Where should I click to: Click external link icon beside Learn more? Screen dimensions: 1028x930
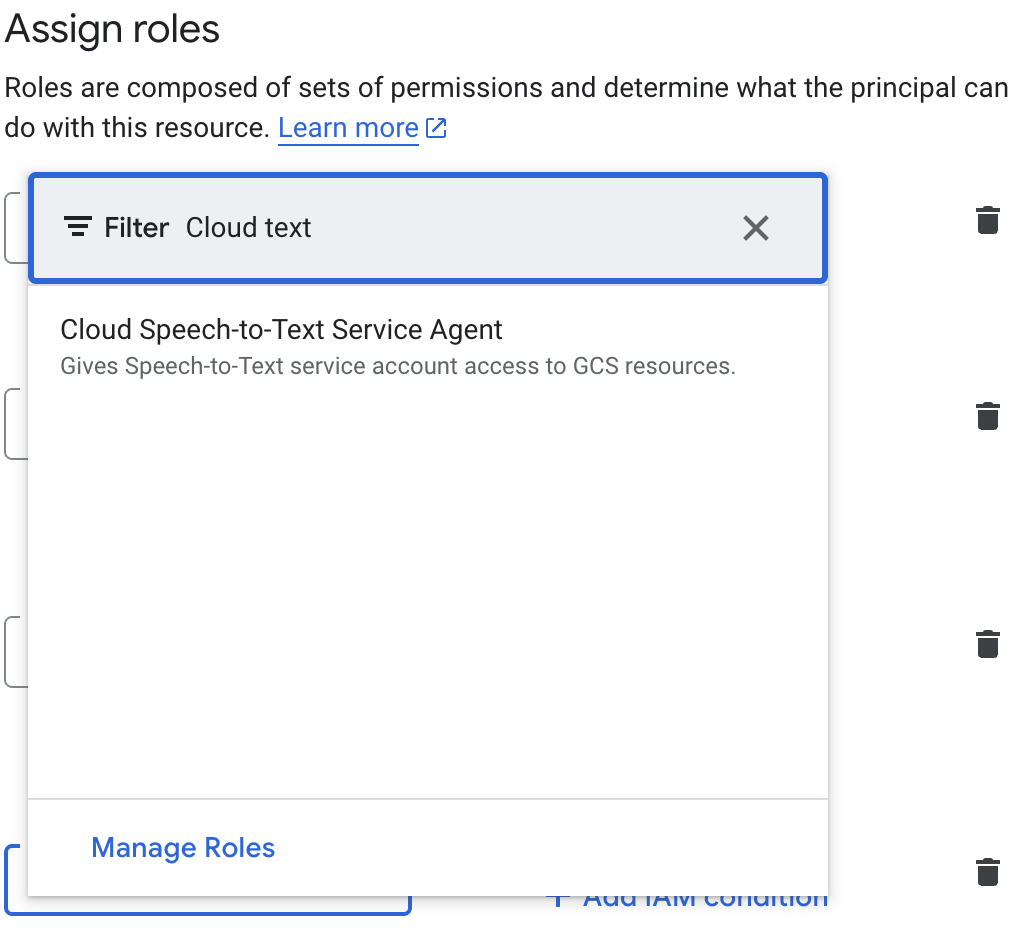pos(436,129)
